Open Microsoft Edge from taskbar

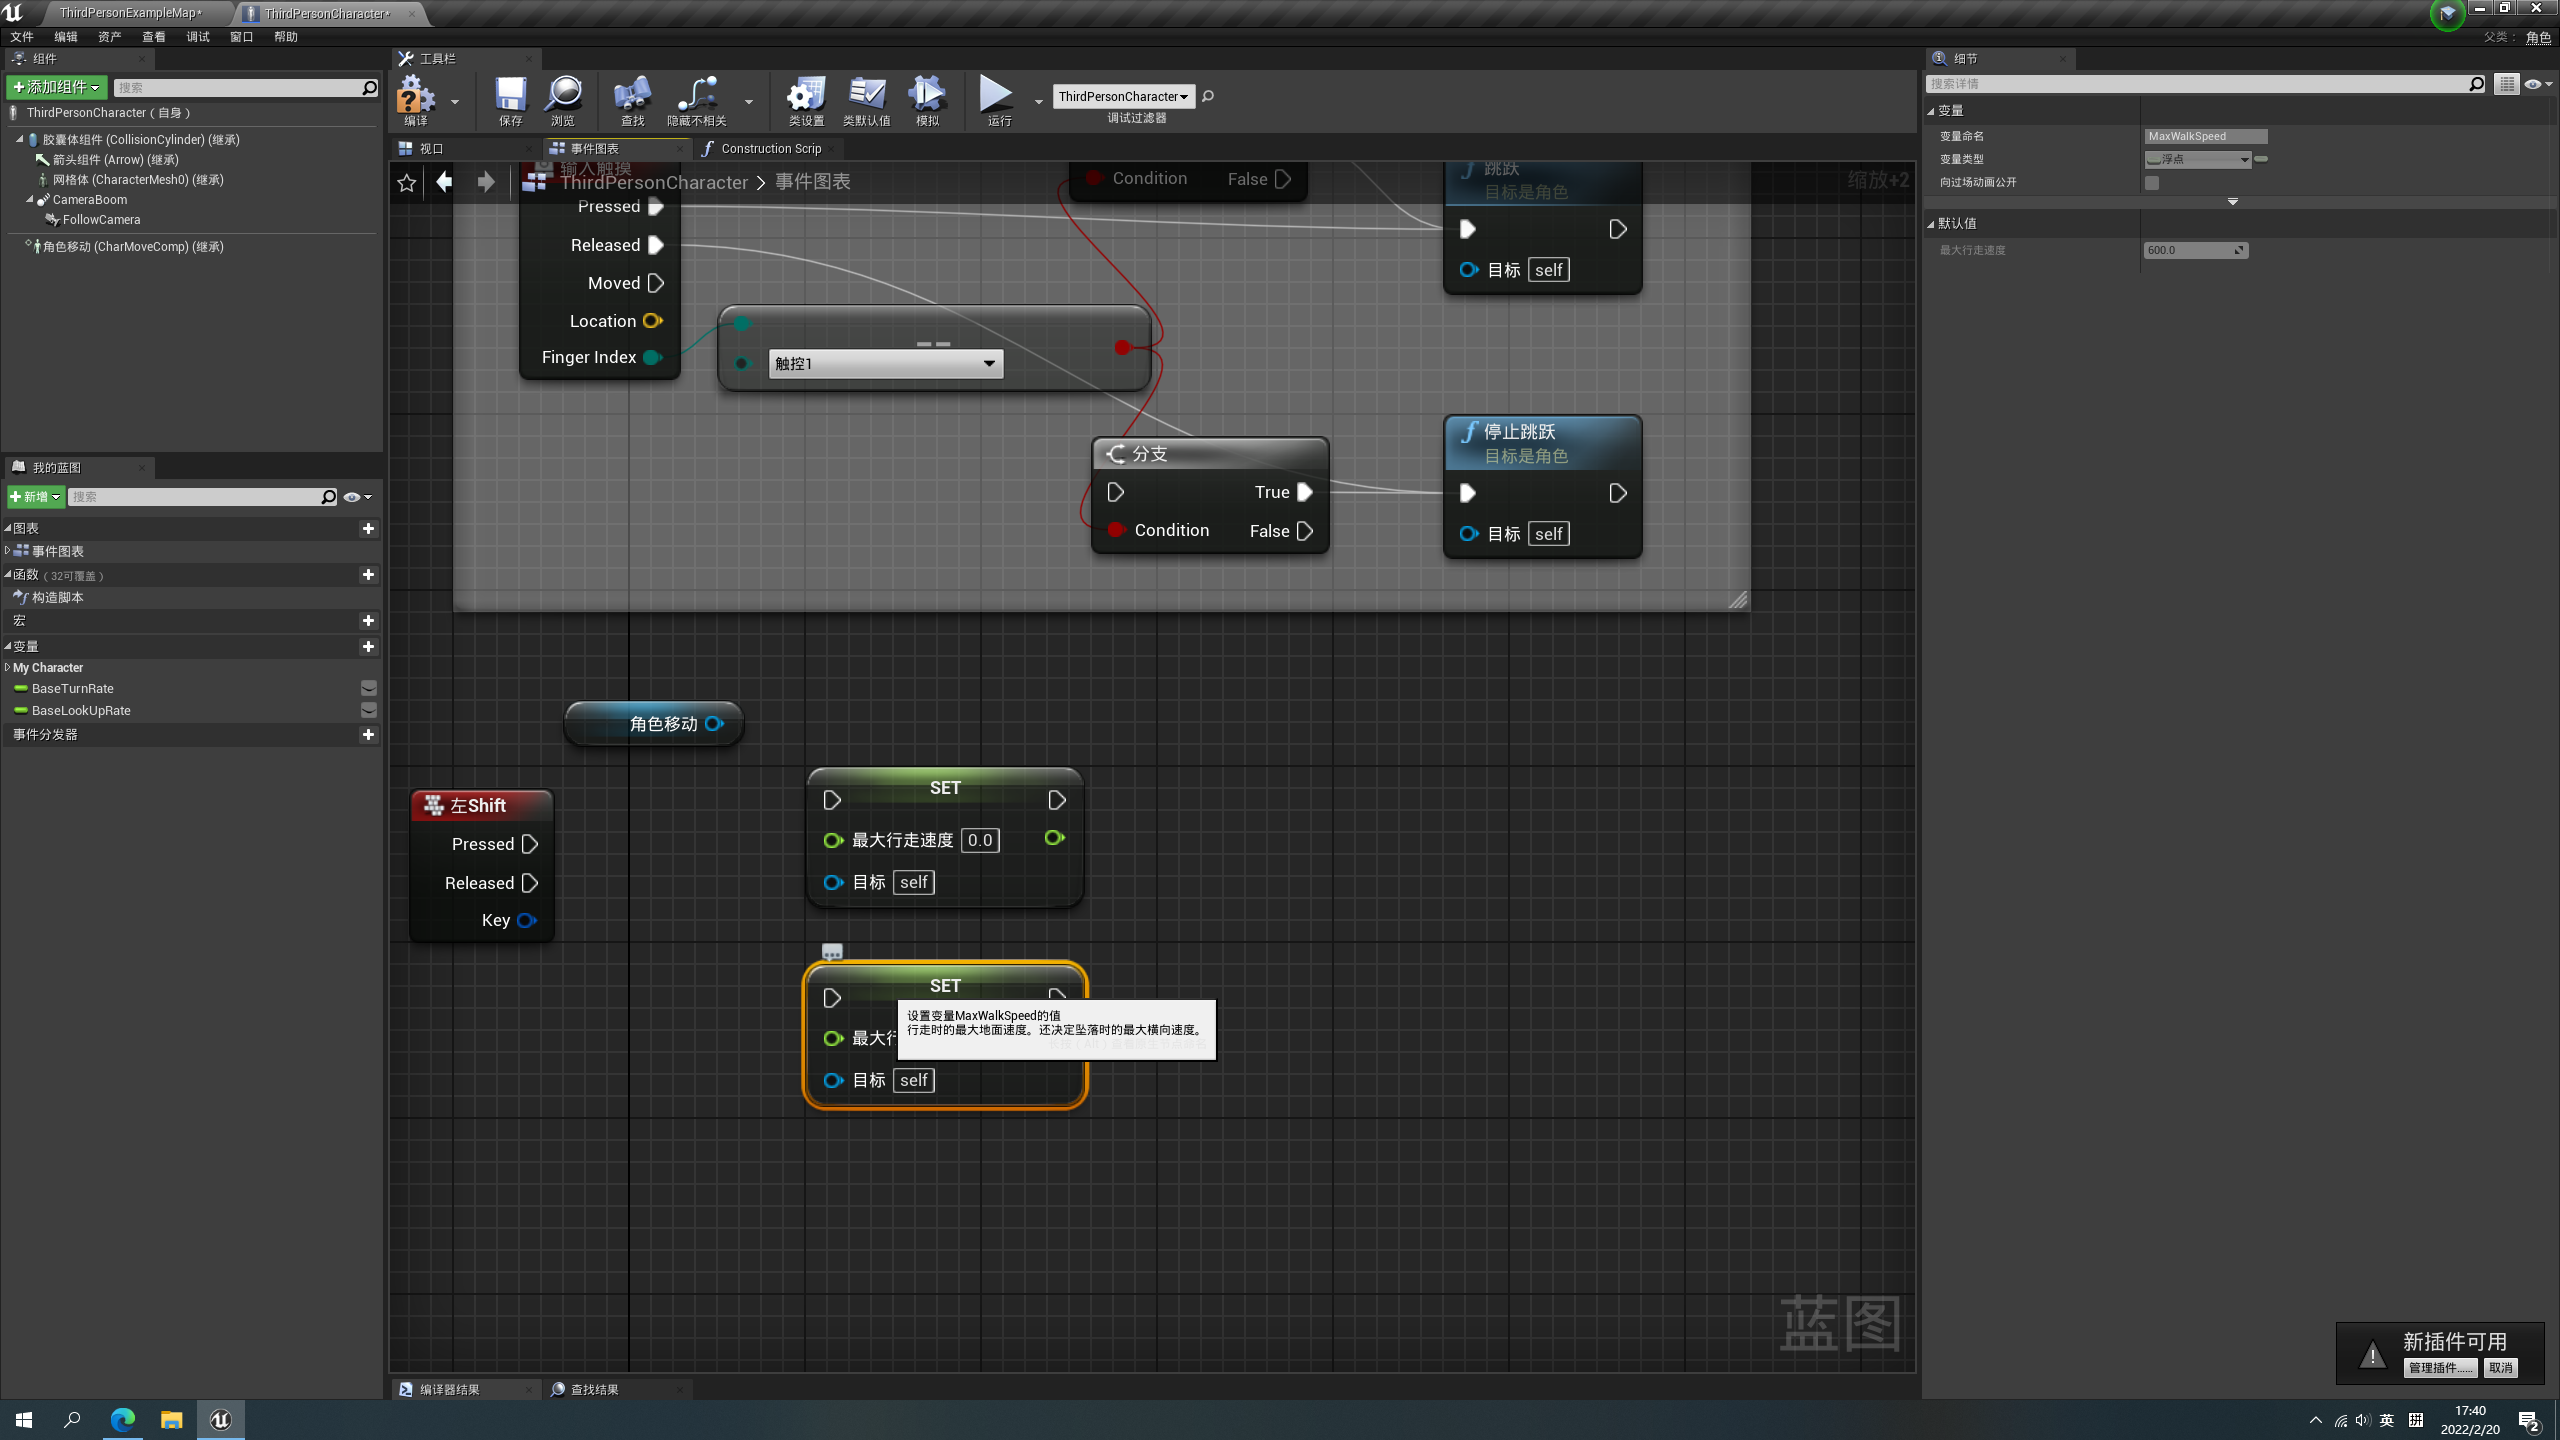point(123,1419)
